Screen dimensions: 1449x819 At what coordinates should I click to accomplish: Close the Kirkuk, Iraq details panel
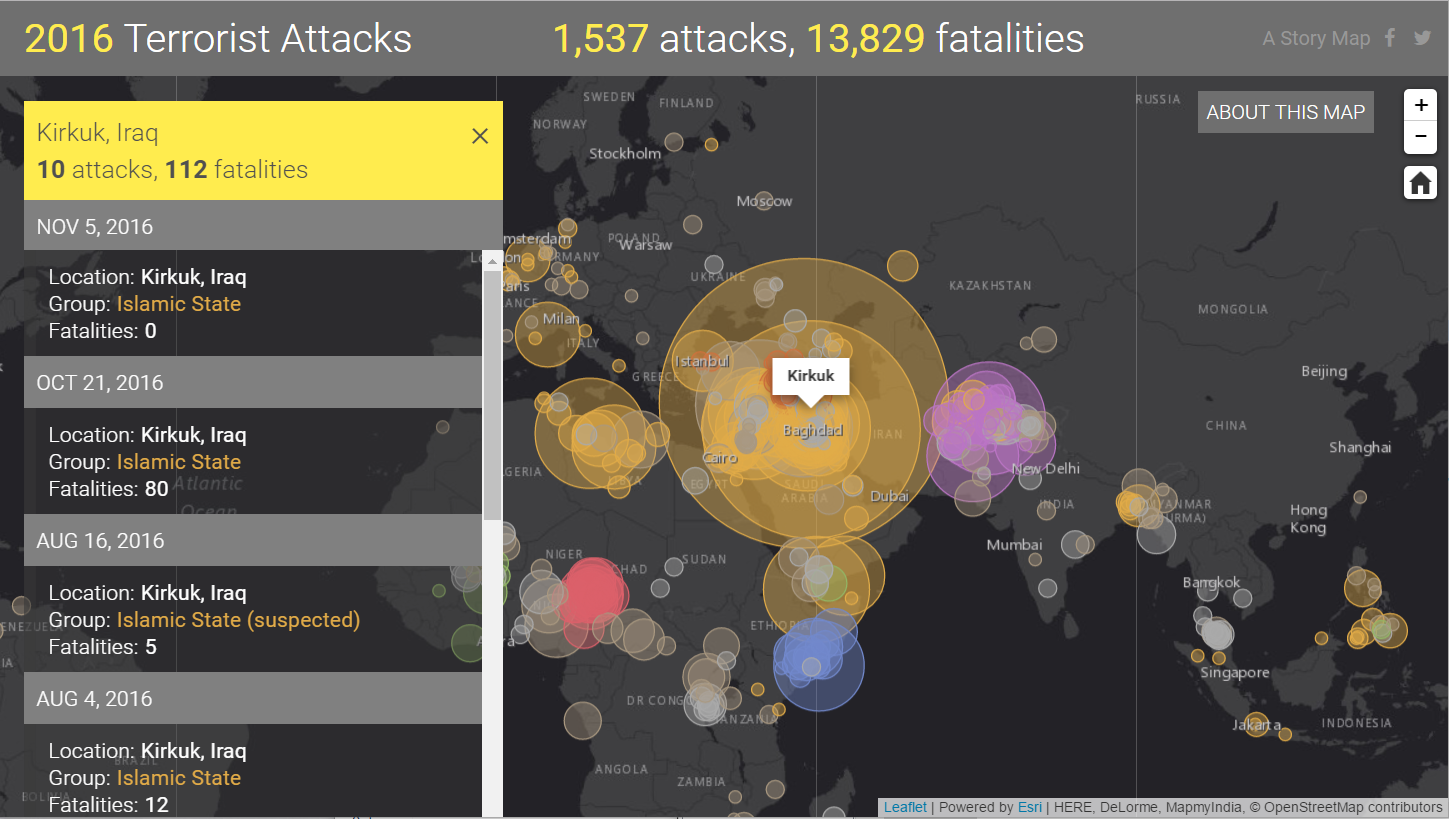coord(480,136)
